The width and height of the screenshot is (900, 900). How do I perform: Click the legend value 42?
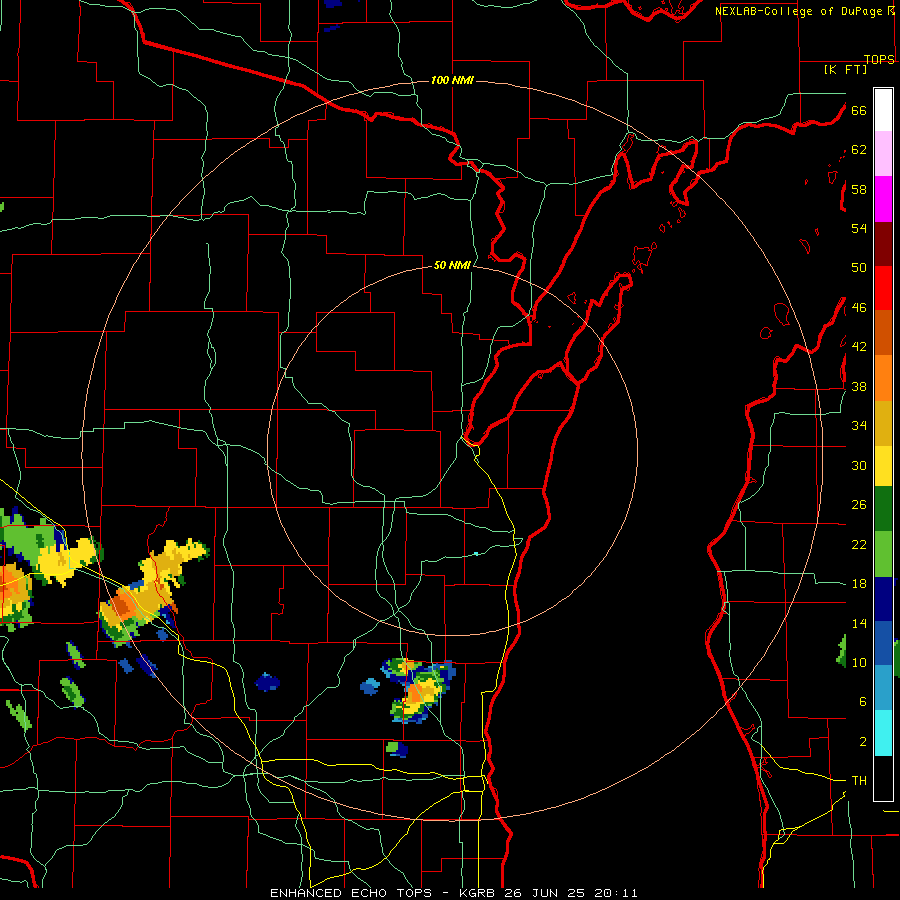pos(859,347)
